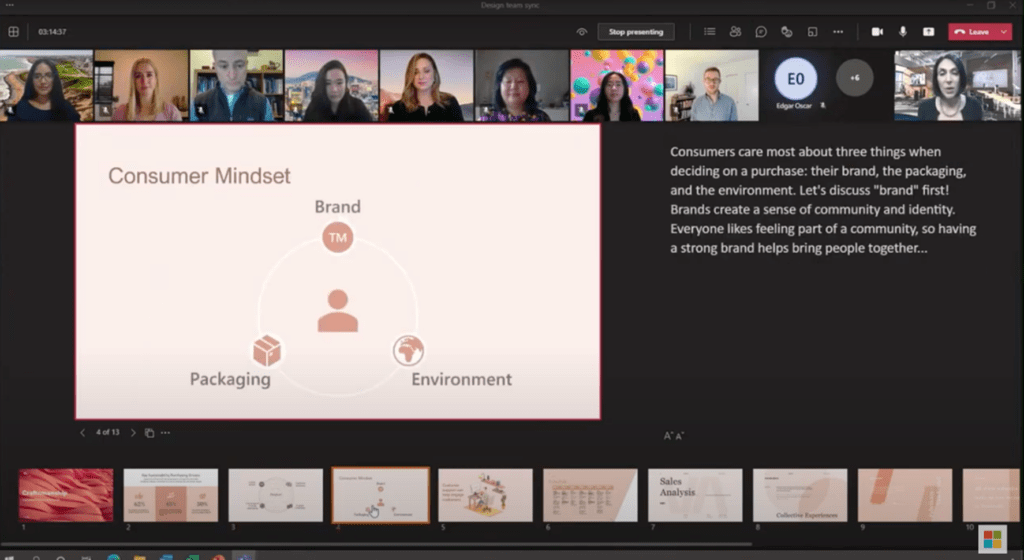Show the +6 additional participants
The width and height of the screenshot is (1024, 560).
853,78
